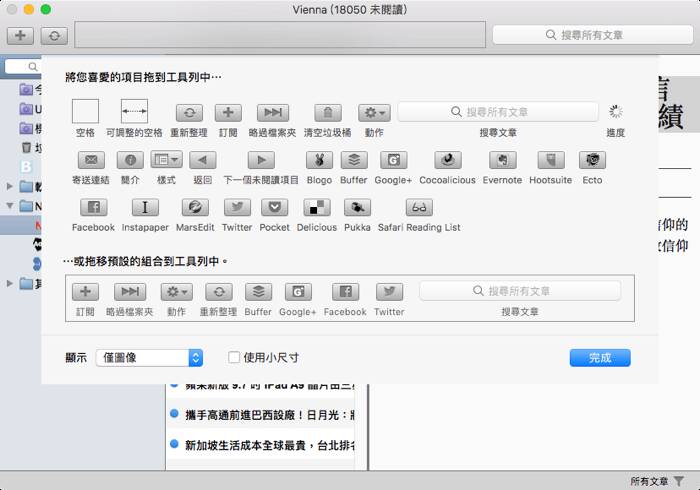
Task: Open the 樣式 style dropdown icon
Action: (166, 160)
